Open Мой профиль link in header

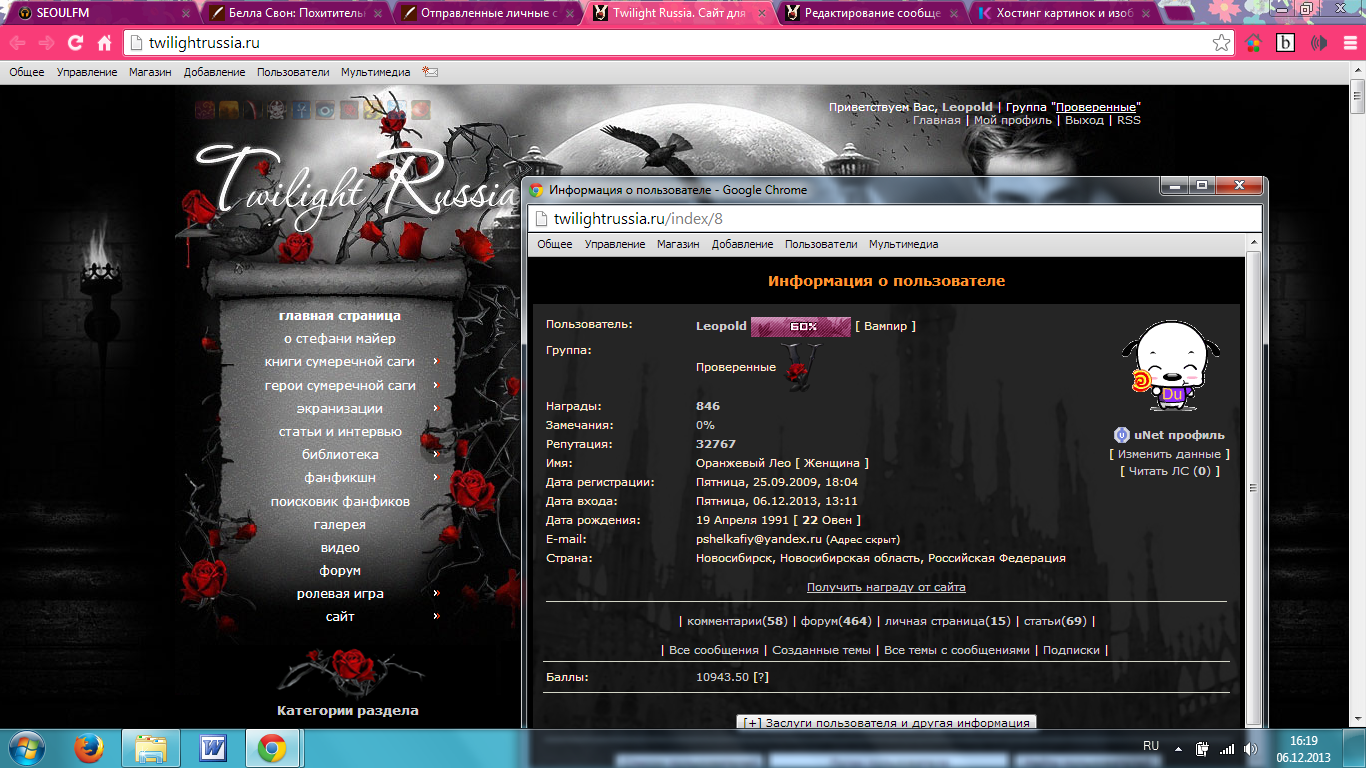1012,120
